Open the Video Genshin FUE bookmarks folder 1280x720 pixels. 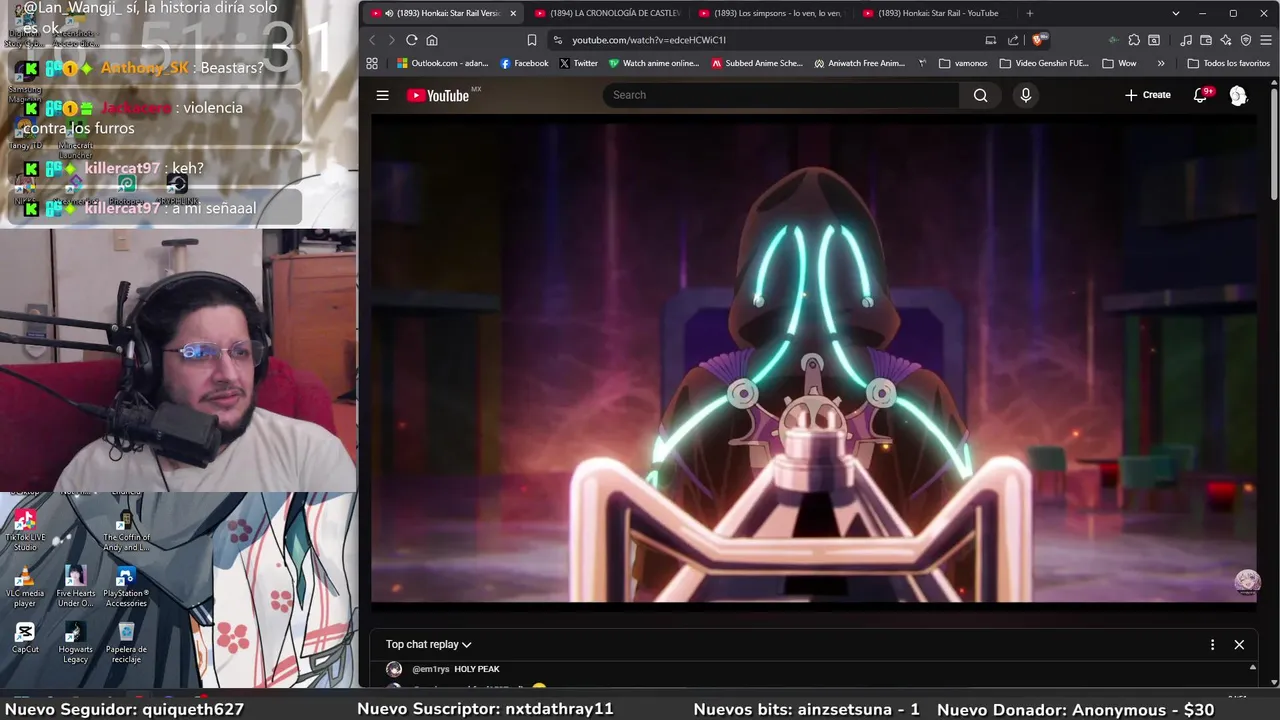point(1044,63)
